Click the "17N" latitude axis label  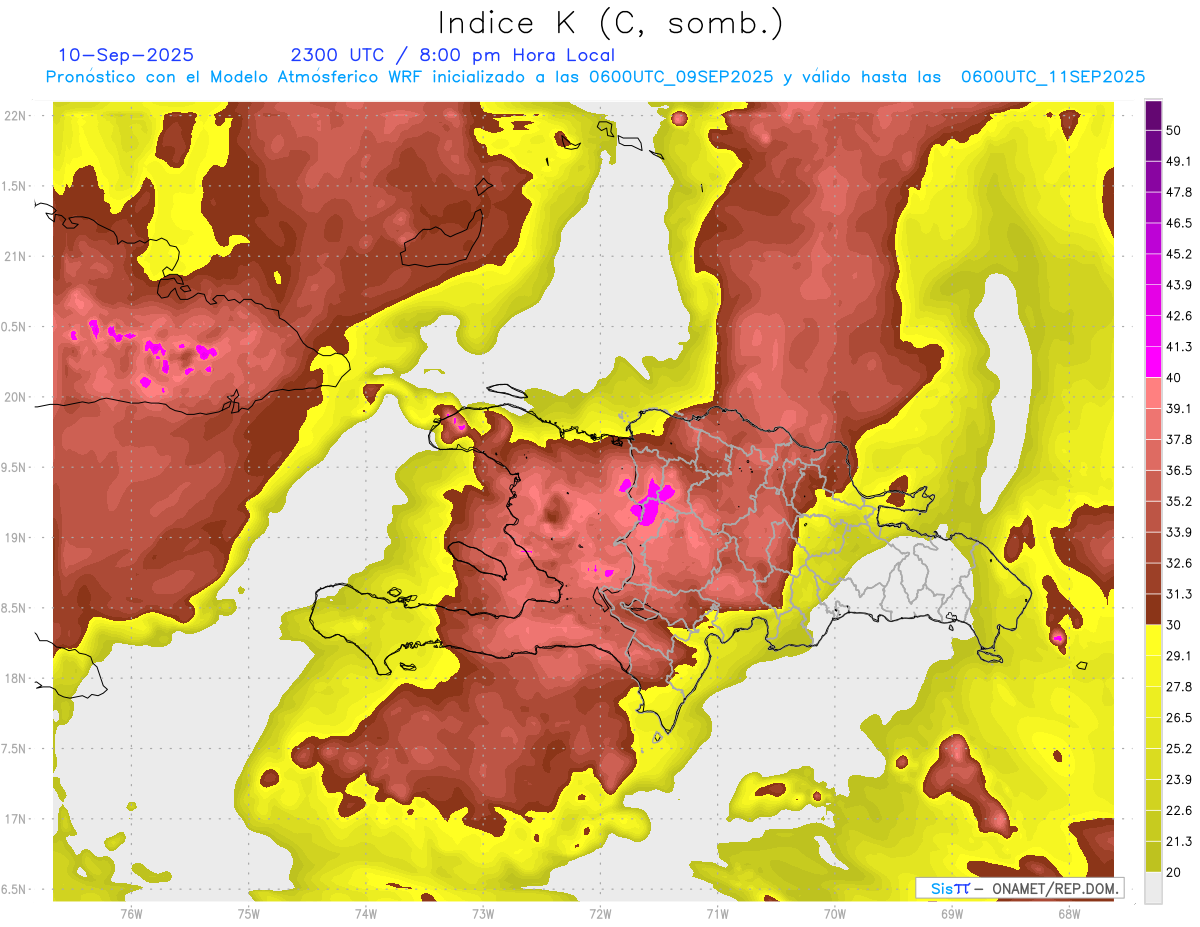15,819
